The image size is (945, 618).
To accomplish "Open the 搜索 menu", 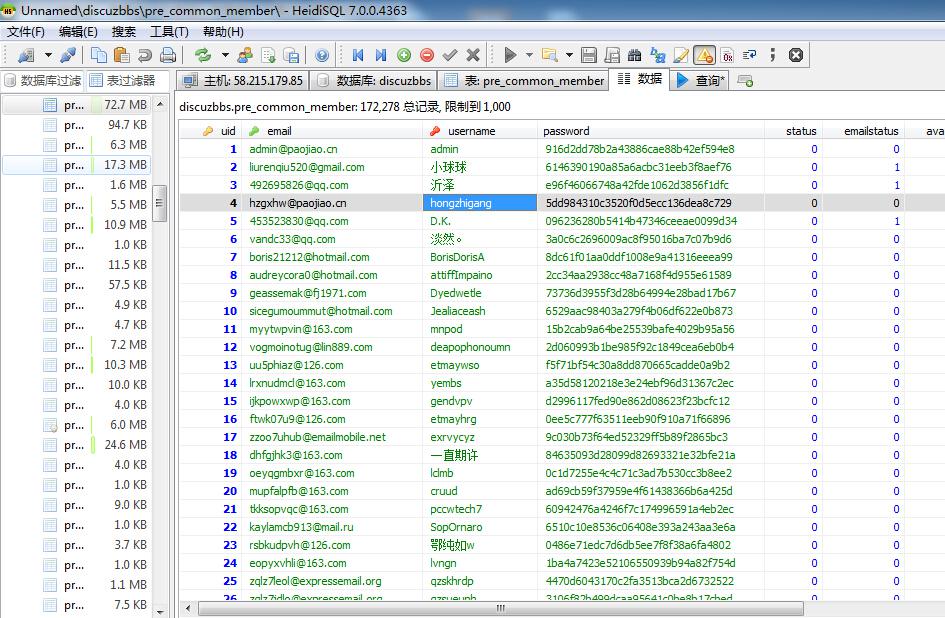I will click(124, 32).
